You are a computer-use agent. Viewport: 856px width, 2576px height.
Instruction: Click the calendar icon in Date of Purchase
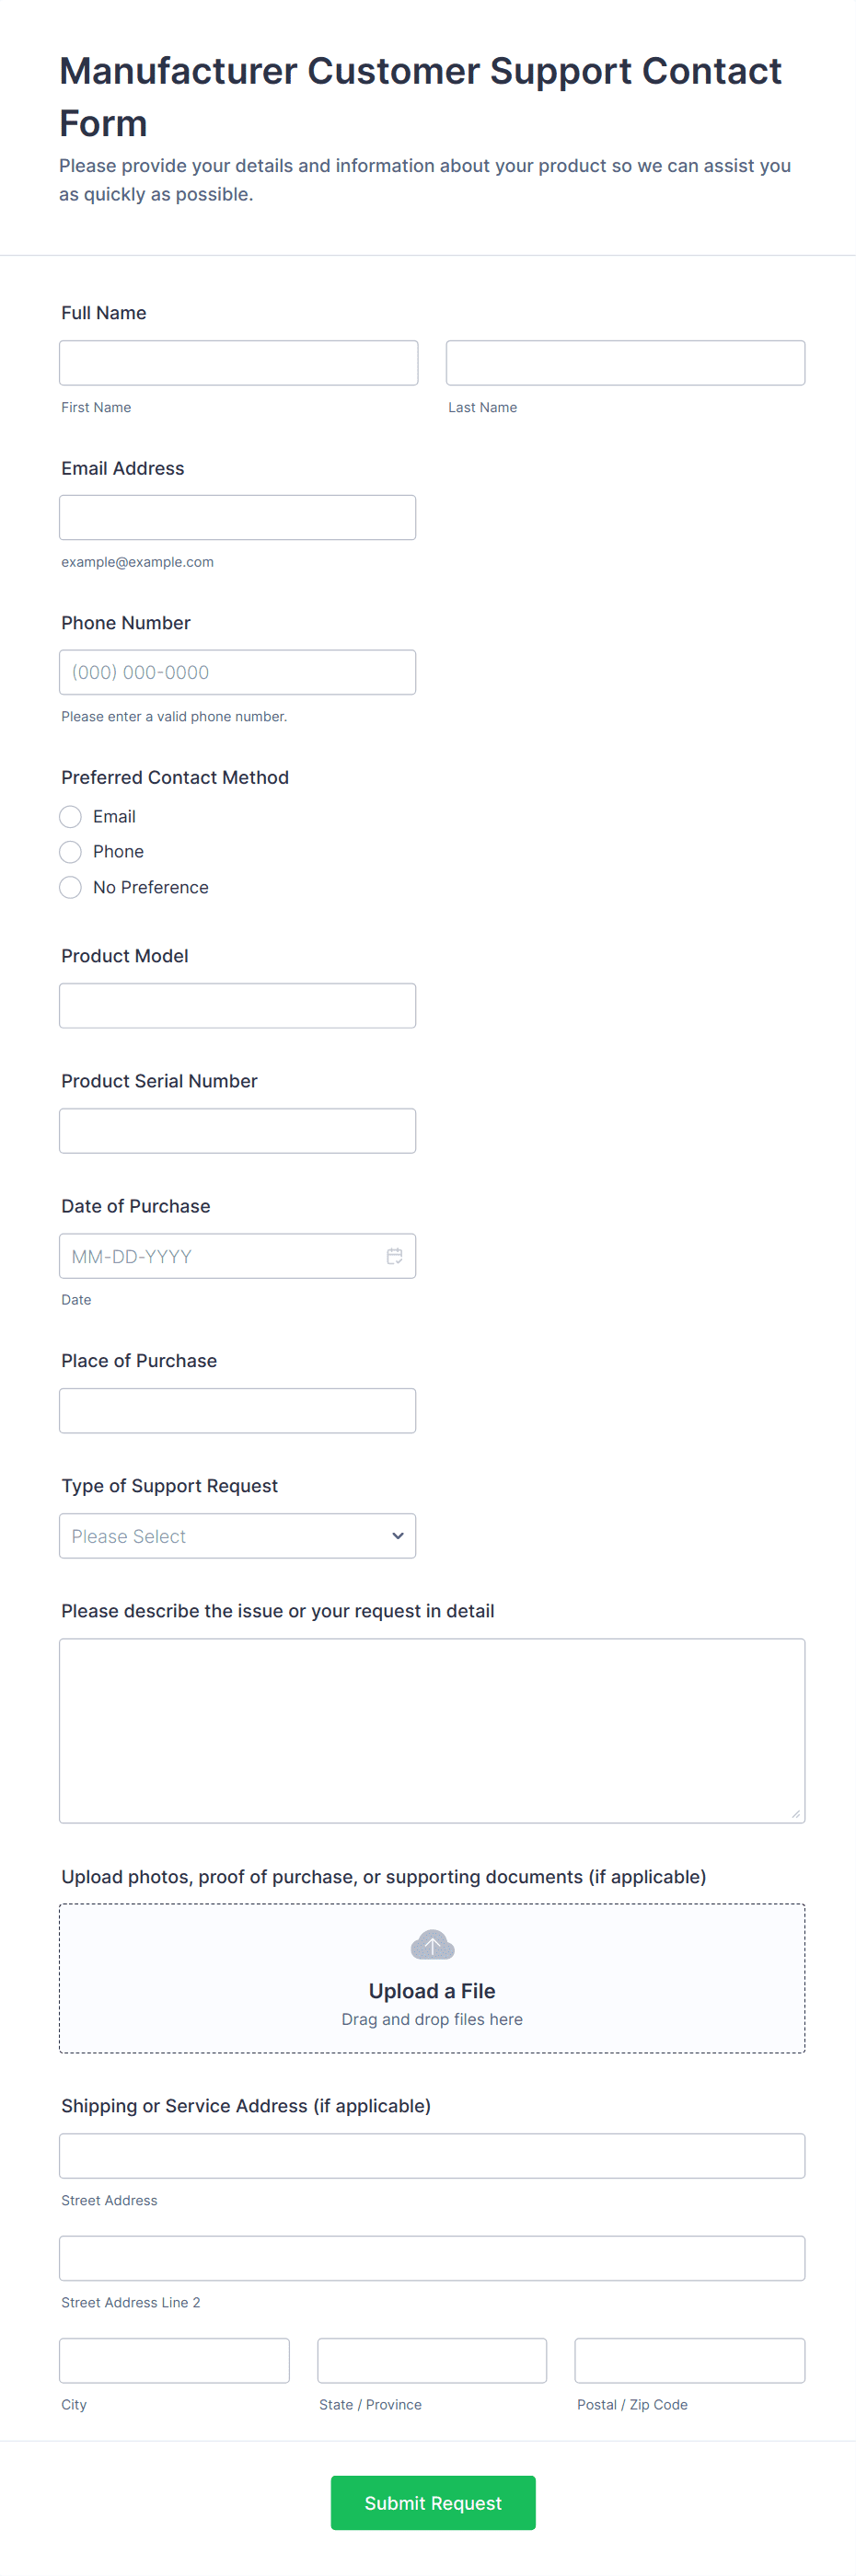(x=395, y=1256)
